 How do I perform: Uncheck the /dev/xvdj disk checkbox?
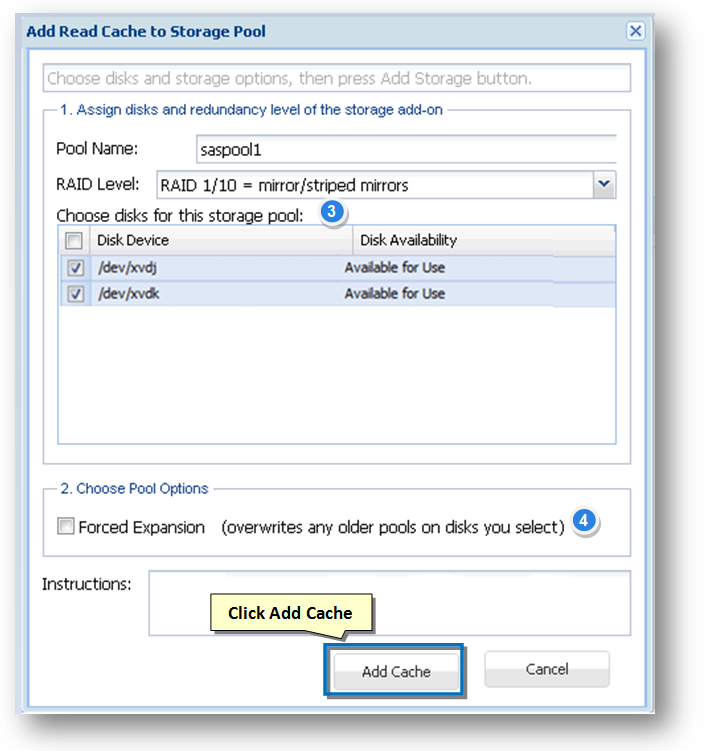click(x=75, y=268)
